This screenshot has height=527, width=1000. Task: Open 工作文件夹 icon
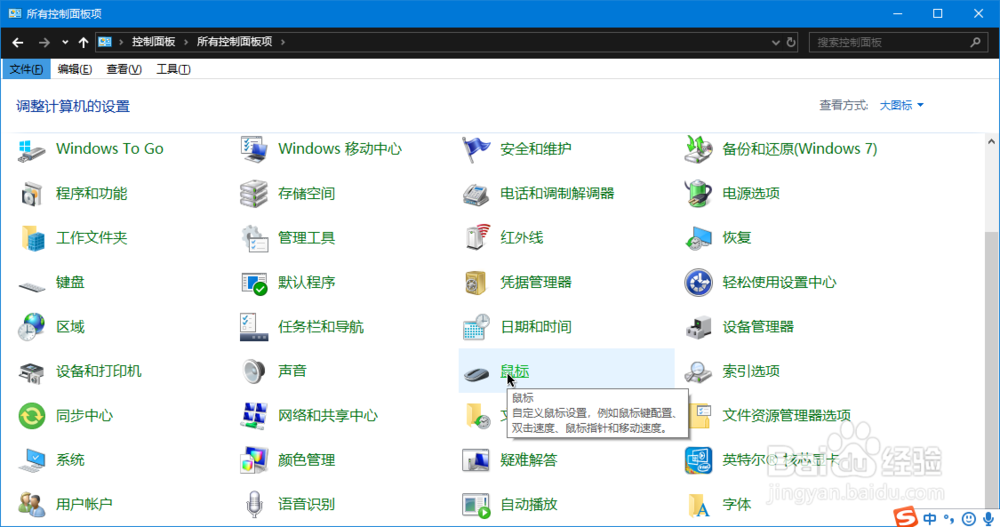point(31,239)
